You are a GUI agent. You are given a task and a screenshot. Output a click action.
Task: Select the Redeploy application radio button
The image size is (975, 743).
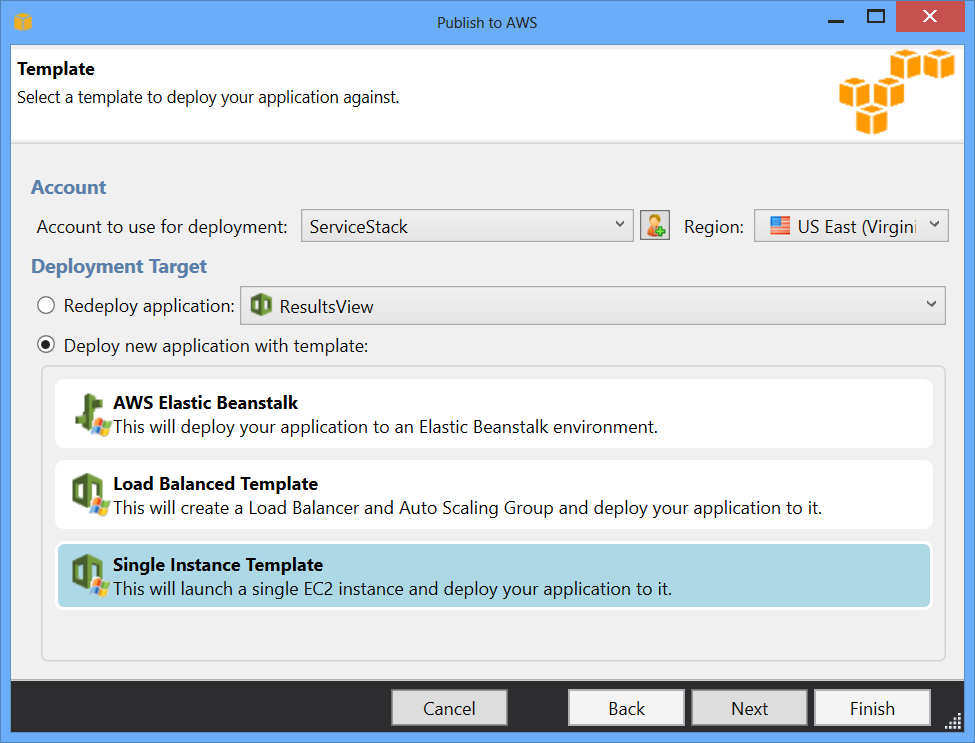click(45, 305)
